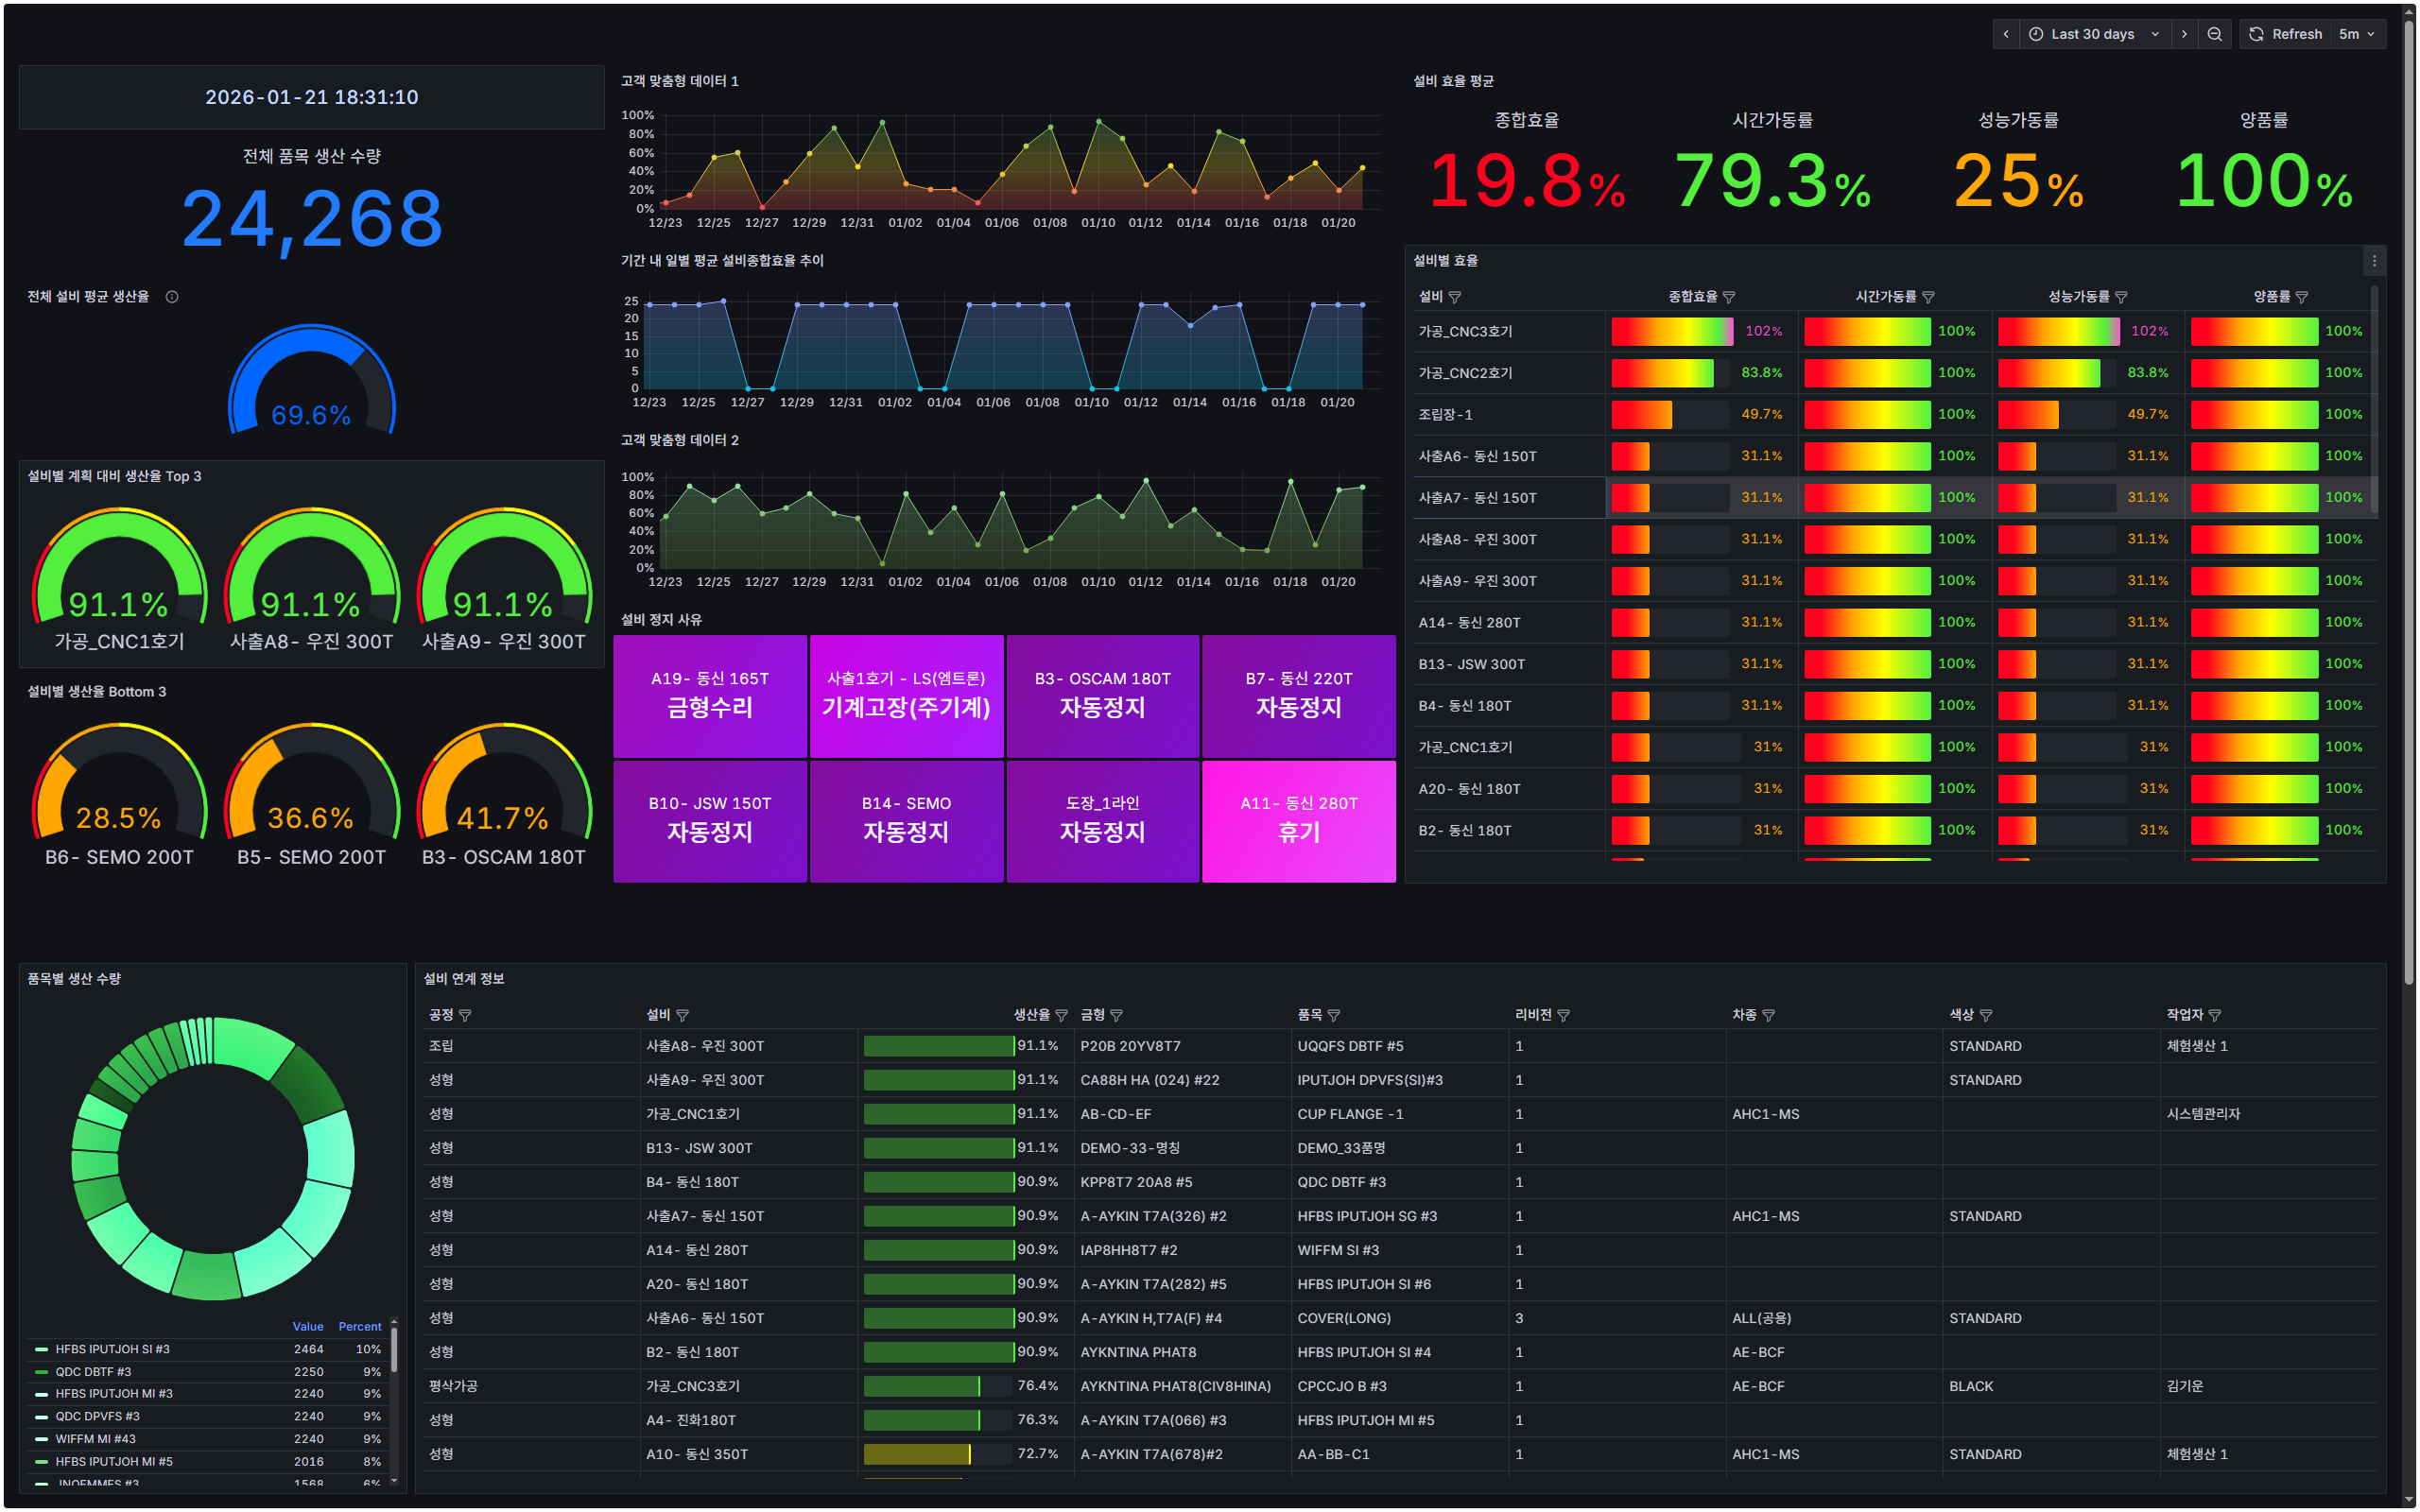The width and height of the screenshot is (2420, 1512).
Task: Toggle HFBS IPUTJOH SI #3 legend series
Action: (112, 1349)
